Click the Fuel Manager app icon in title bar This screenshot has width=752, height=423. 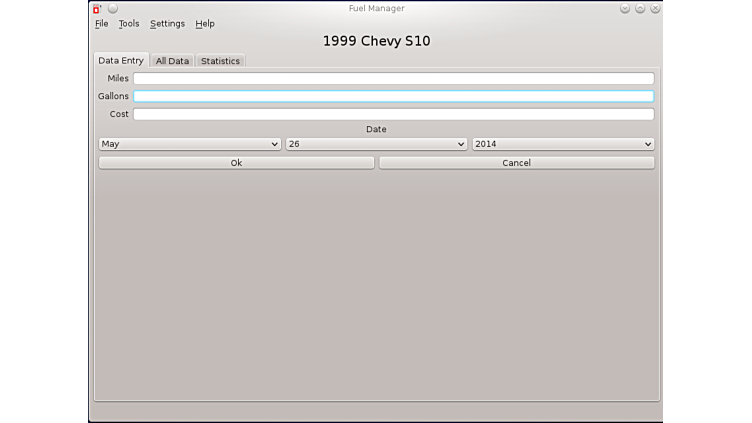(x=97, y=9)
